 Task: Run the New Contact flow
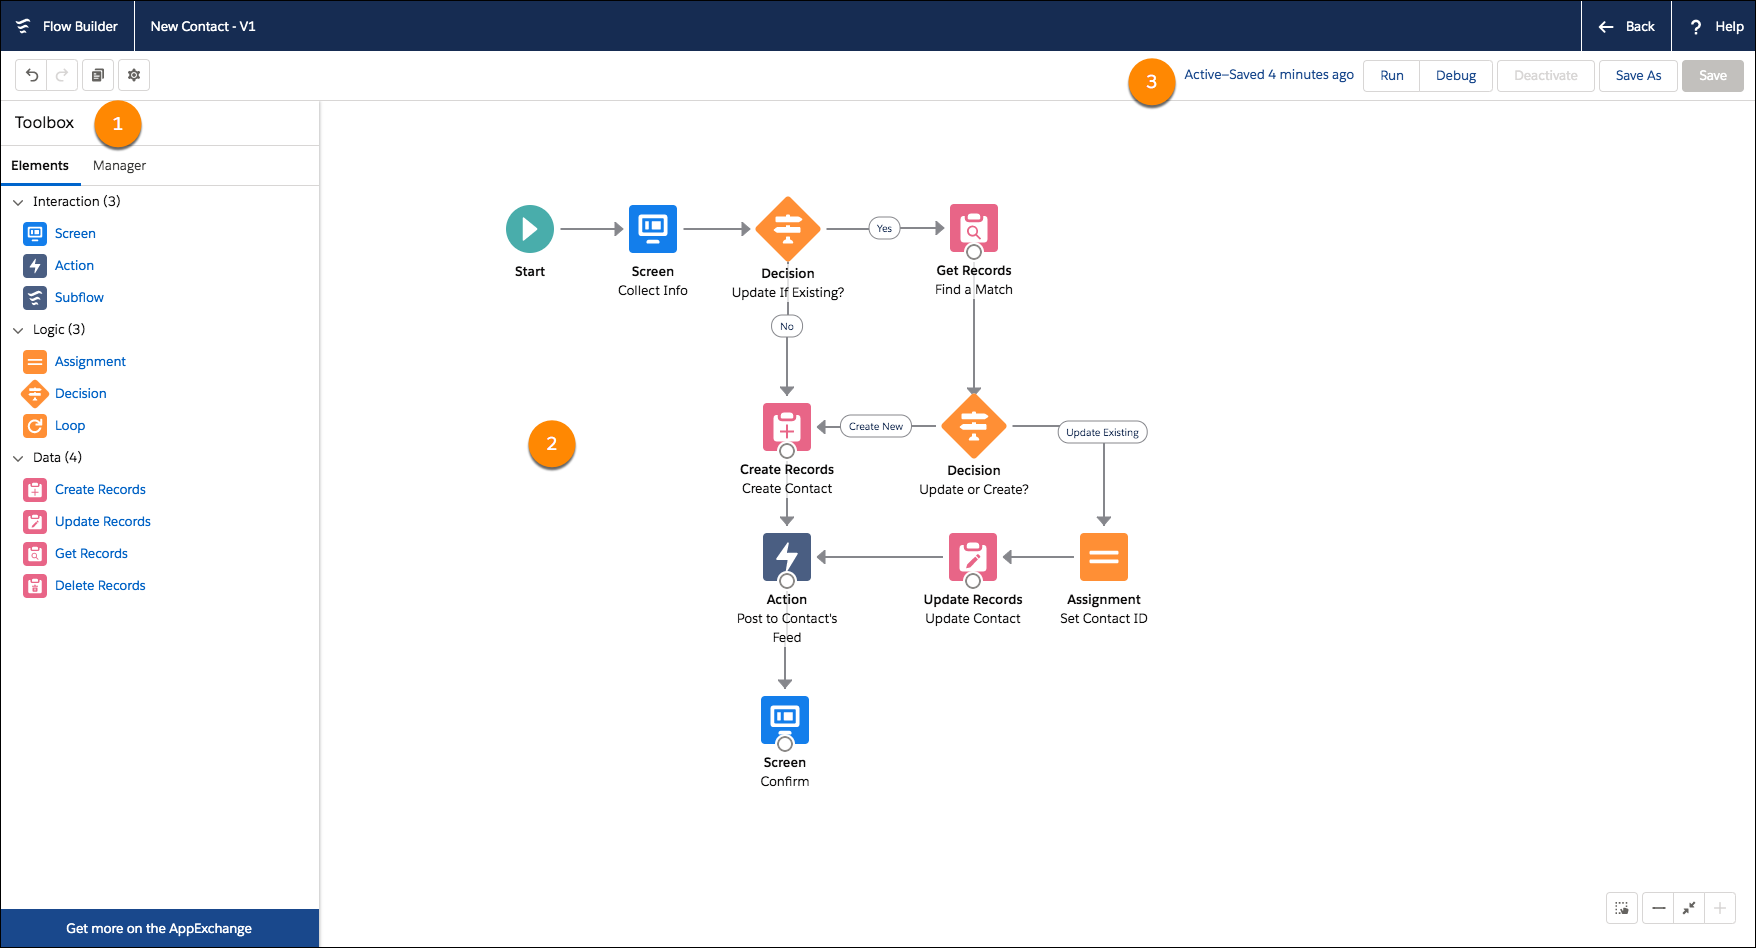1391,75
